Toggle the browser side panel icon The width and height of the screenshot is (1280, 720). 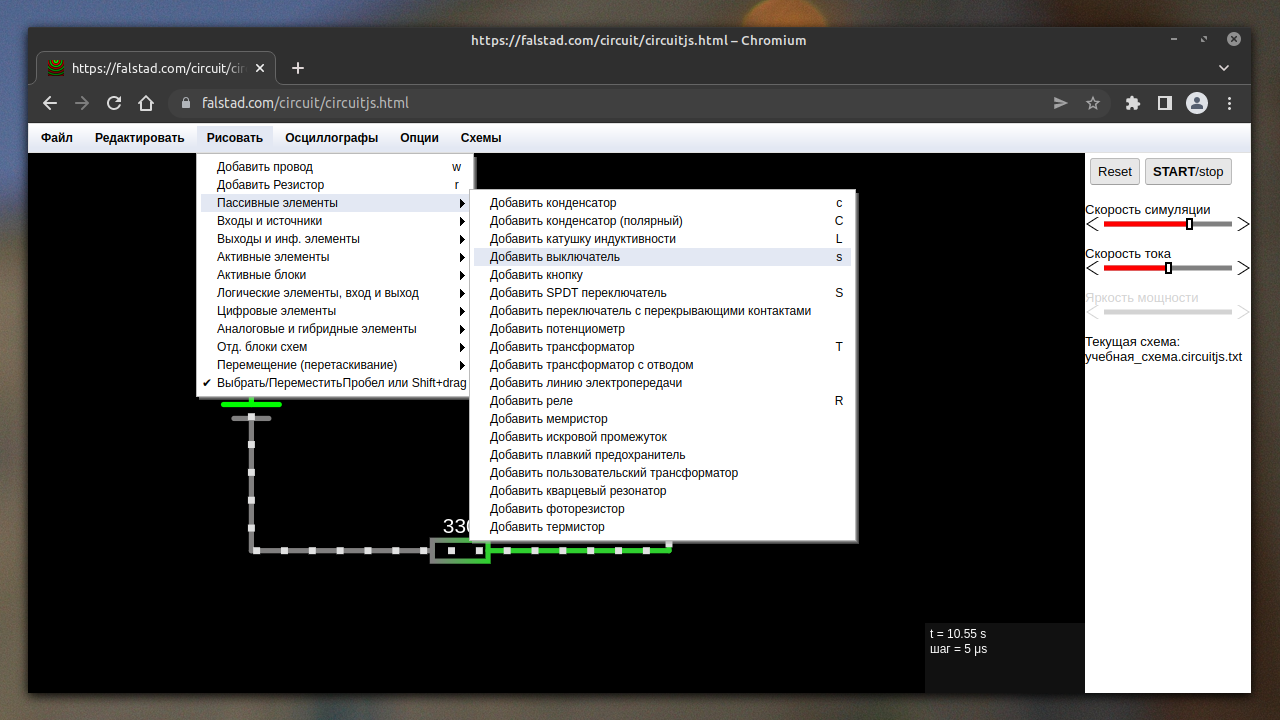[1165, 103]
